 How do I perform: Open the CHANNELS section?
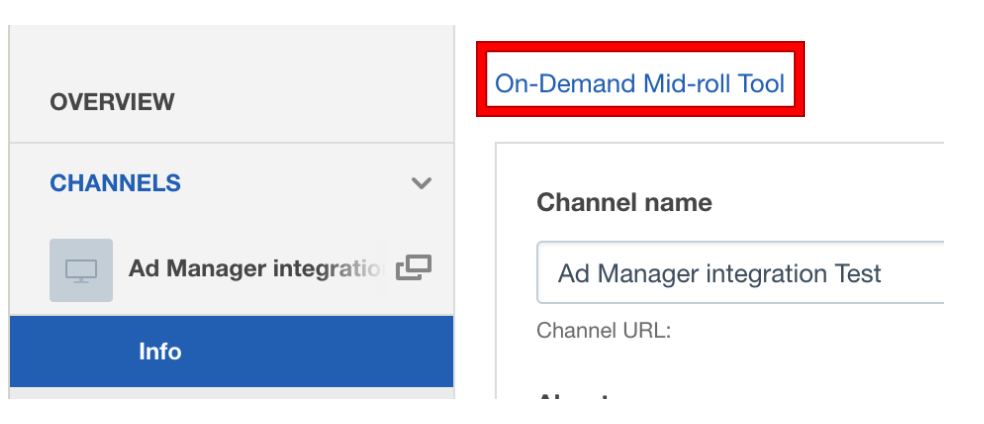pos(115,183)
